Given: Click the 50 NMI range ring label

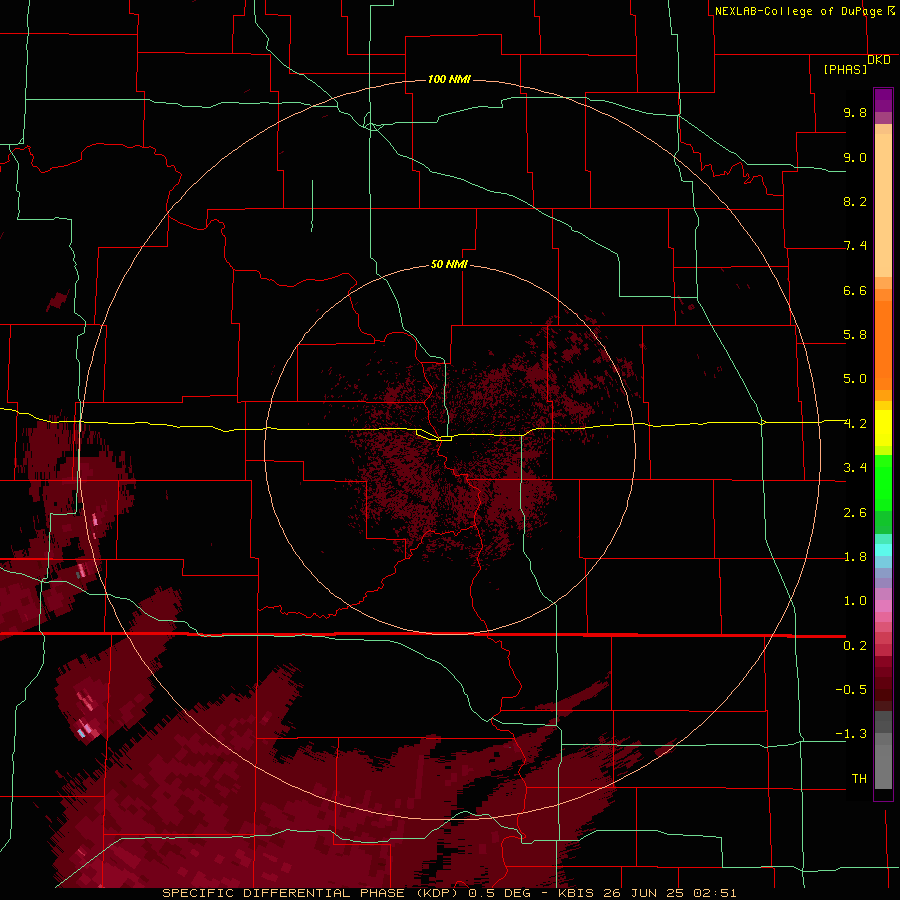Looking at the screenshot, I should [449, 264].
